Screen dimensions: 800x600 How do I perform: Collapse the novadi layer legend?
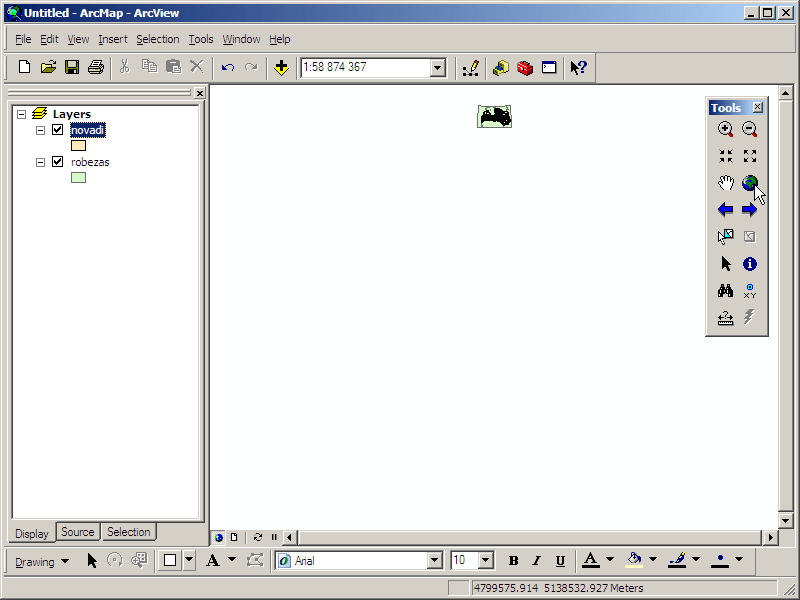40,131
